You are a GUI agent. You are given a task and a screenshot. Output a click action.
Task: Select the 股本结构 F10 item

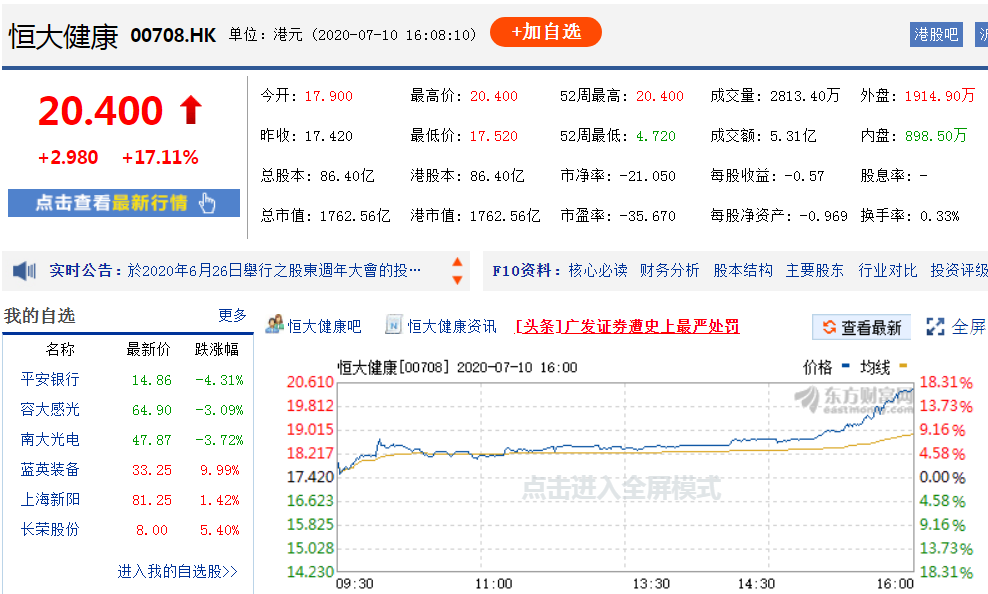(x=742, y=270)
